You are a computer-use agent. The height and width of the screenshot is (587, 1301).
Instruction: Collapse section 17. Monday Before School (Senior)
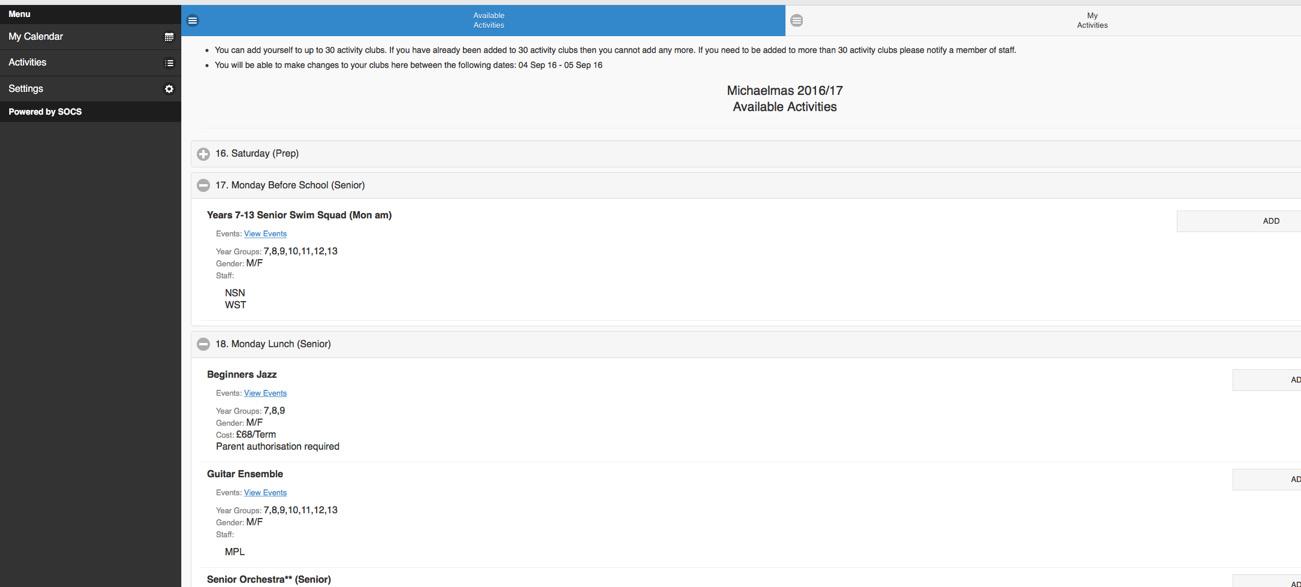point(745,185)
